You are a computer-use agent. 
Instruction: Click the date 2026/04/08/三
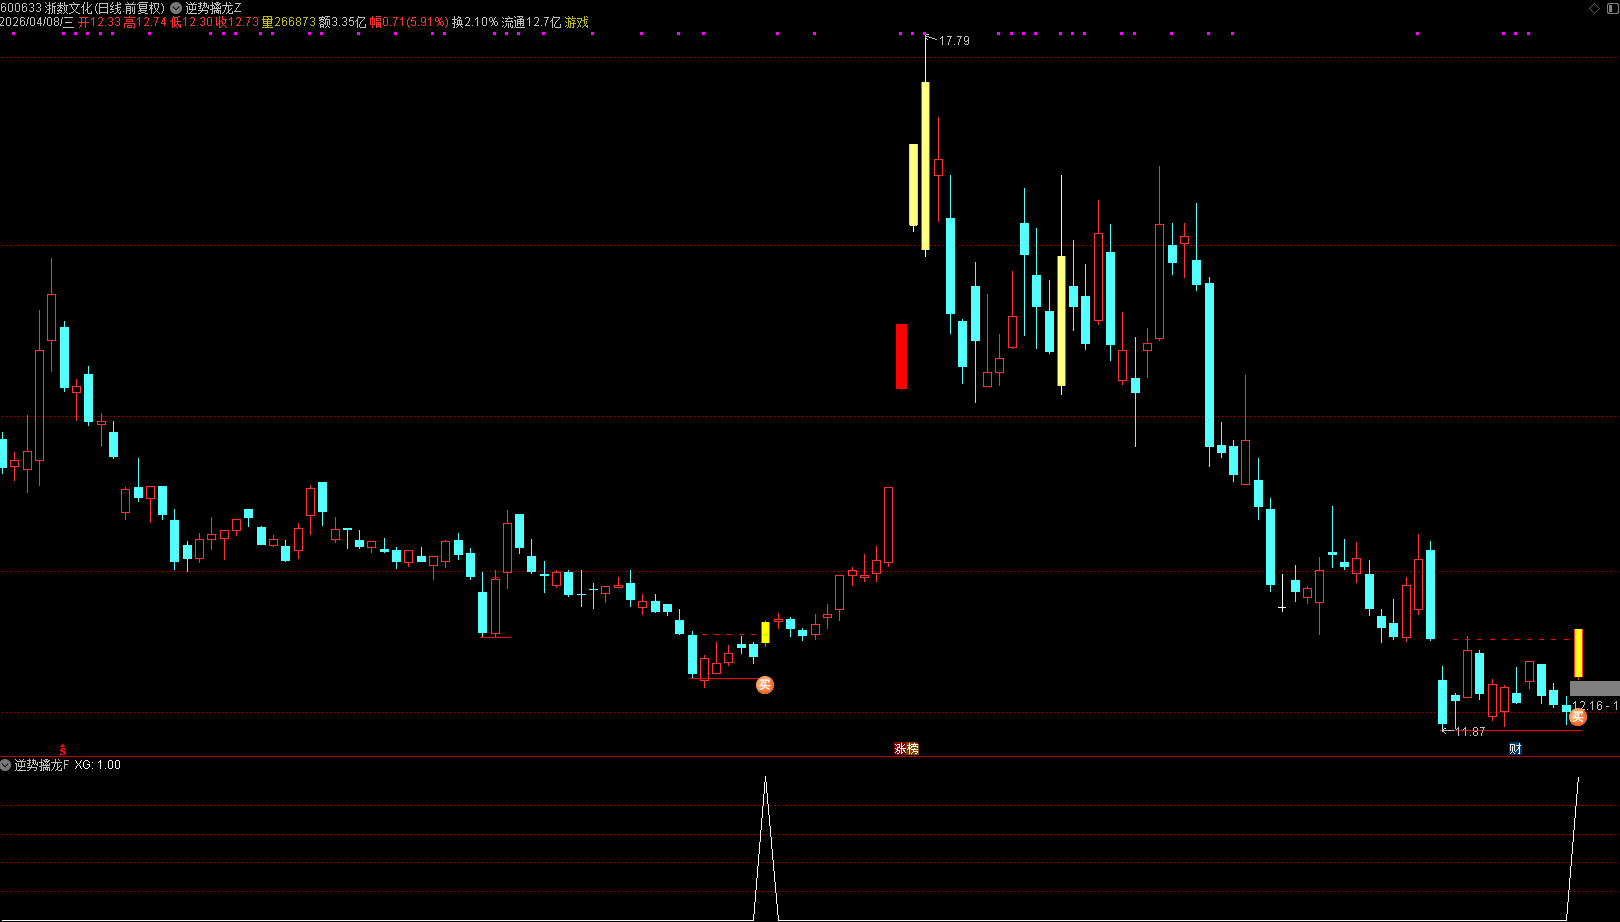[37, 22]
